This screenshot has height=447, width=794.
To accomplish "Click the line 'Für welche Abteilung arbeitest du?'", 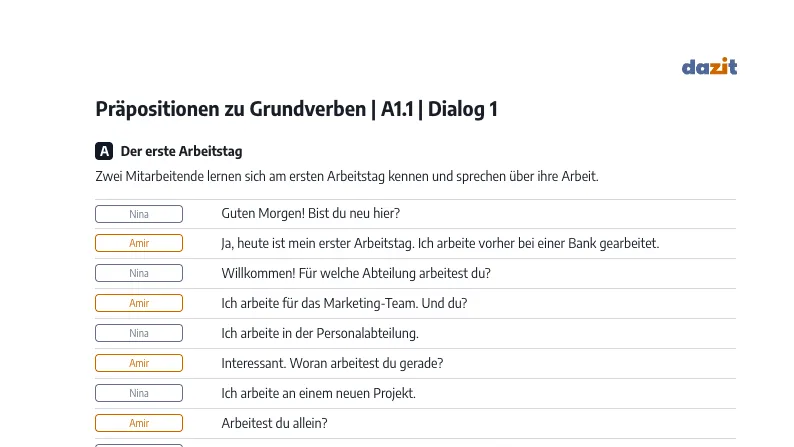I will pos(394,273).
